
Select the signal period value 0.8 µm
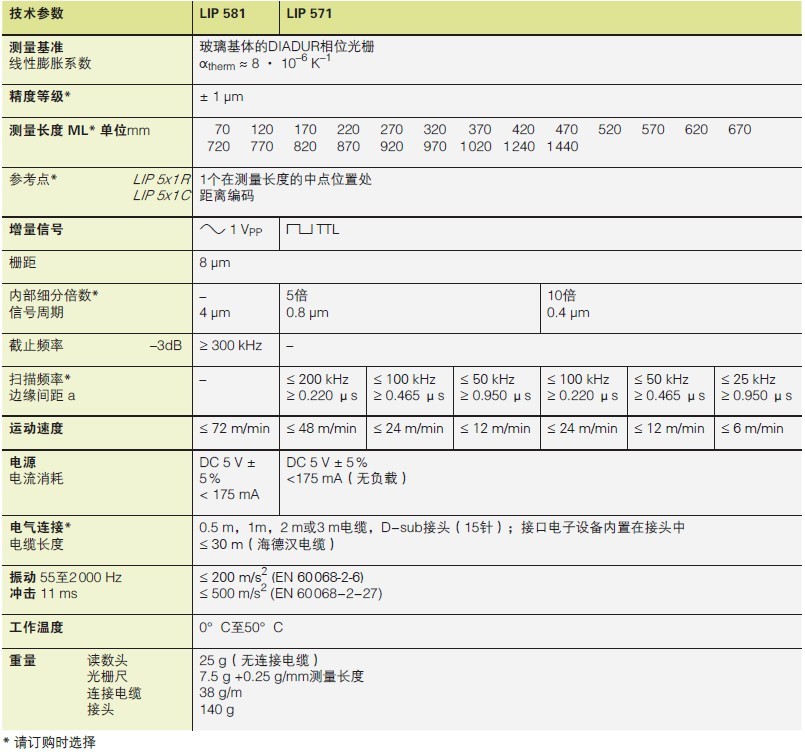pyautogui.click(x=307, y=313)
